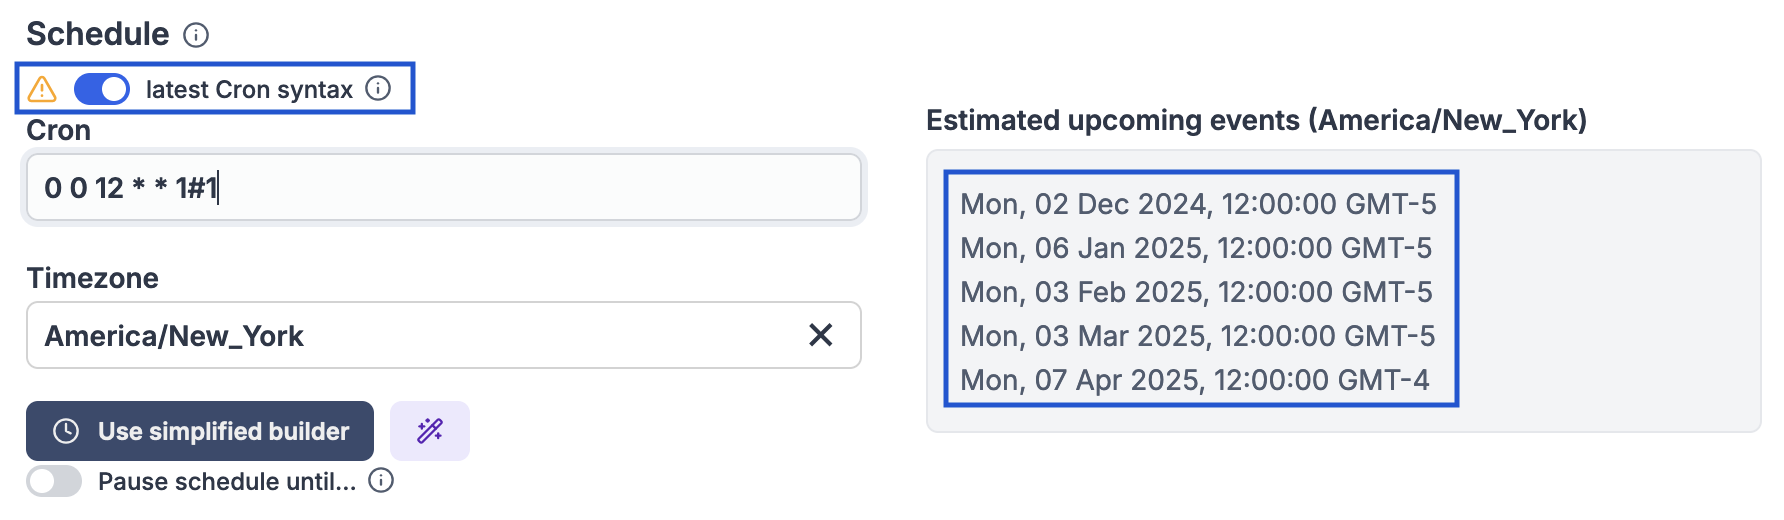Viewport: 1784px width, 520px height.
Task: Select the 07 Apr 2025 upcoming event
Action: click(x=1195, y=380)
